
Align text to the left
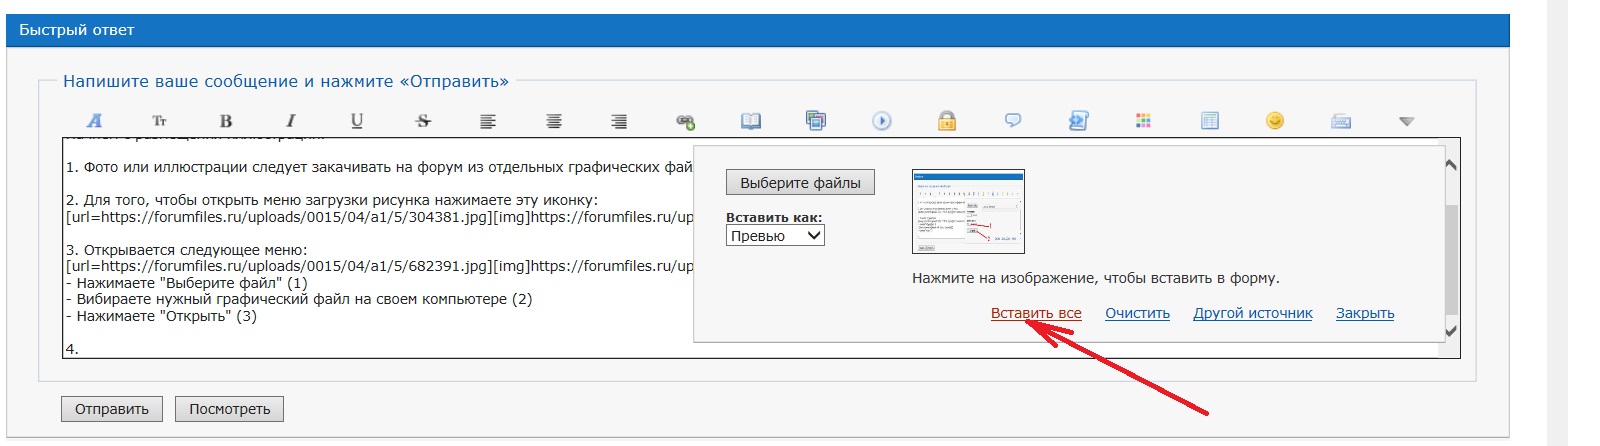tap(488, 121)
